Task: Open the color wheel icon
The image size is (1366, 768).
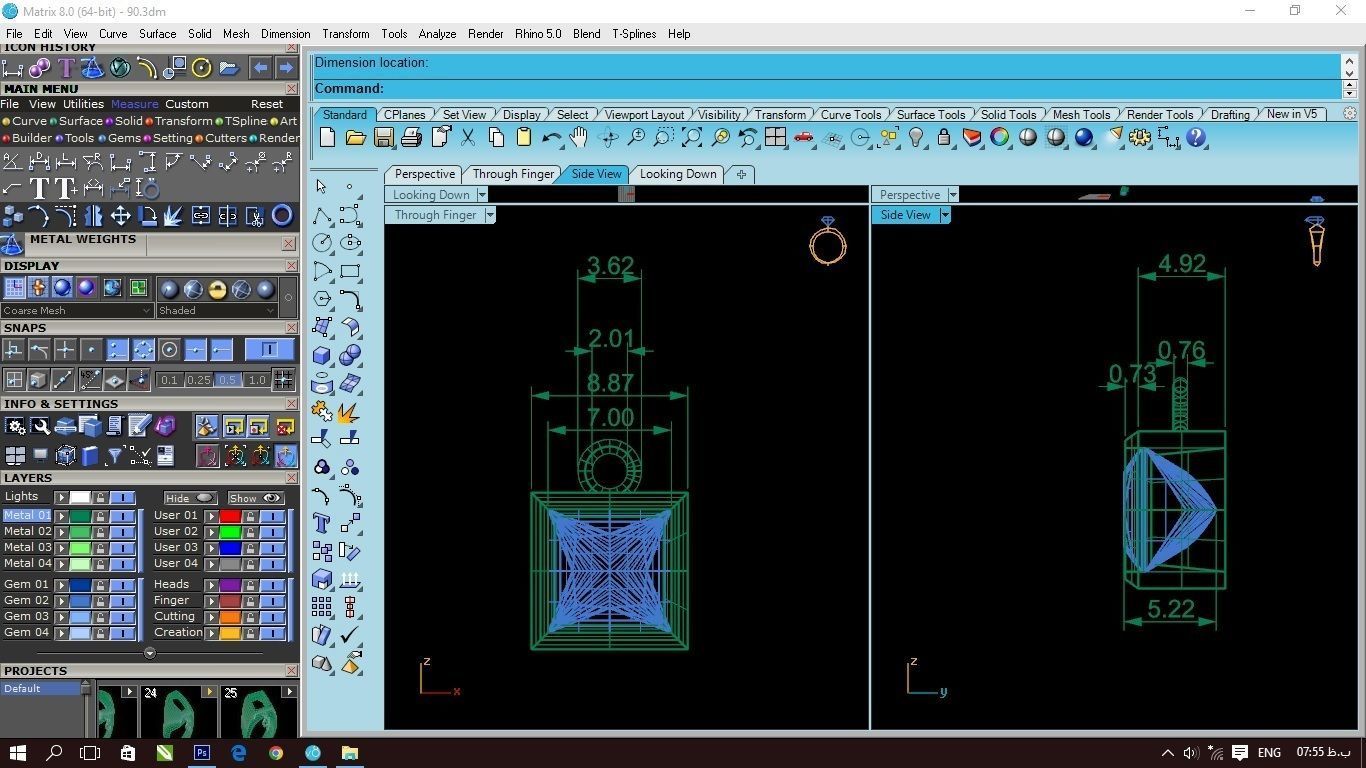Action: [1000, 138]
